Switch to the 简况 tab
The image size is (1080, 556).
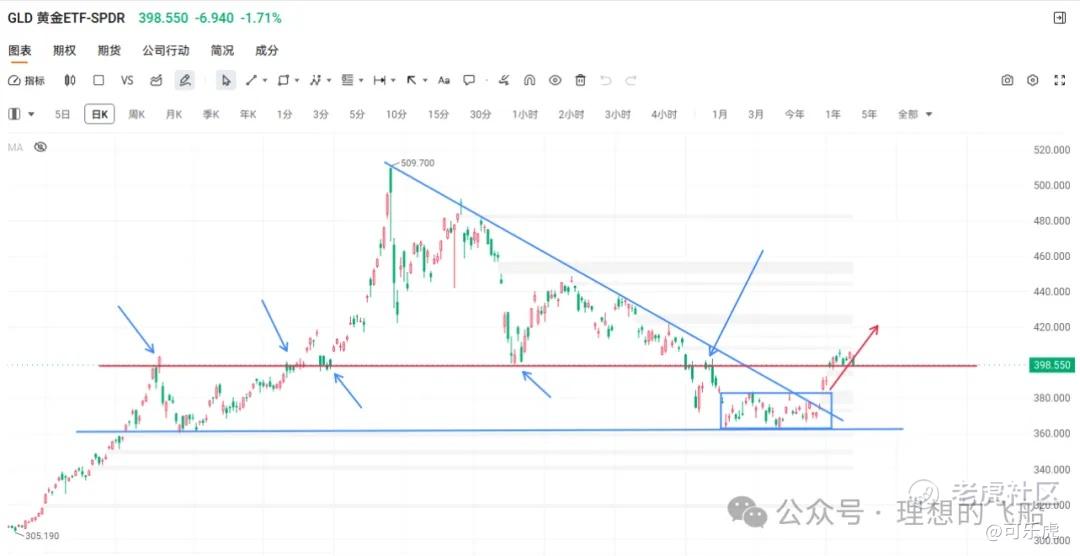coord(222,50)
